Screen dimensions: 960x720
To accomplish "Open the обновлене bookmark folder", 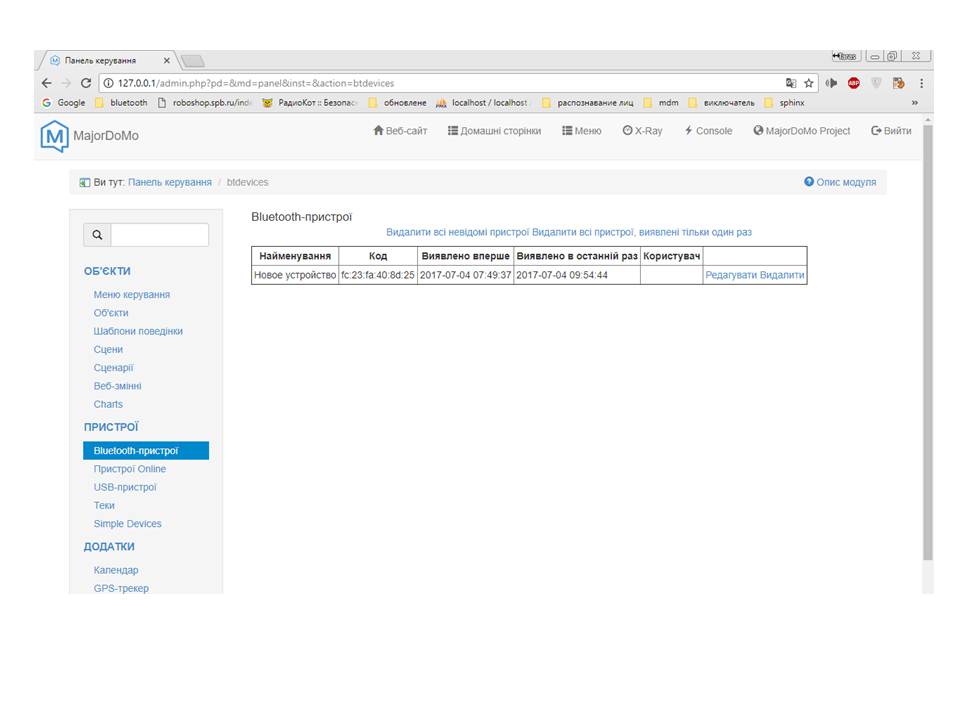I will (397, 103).
